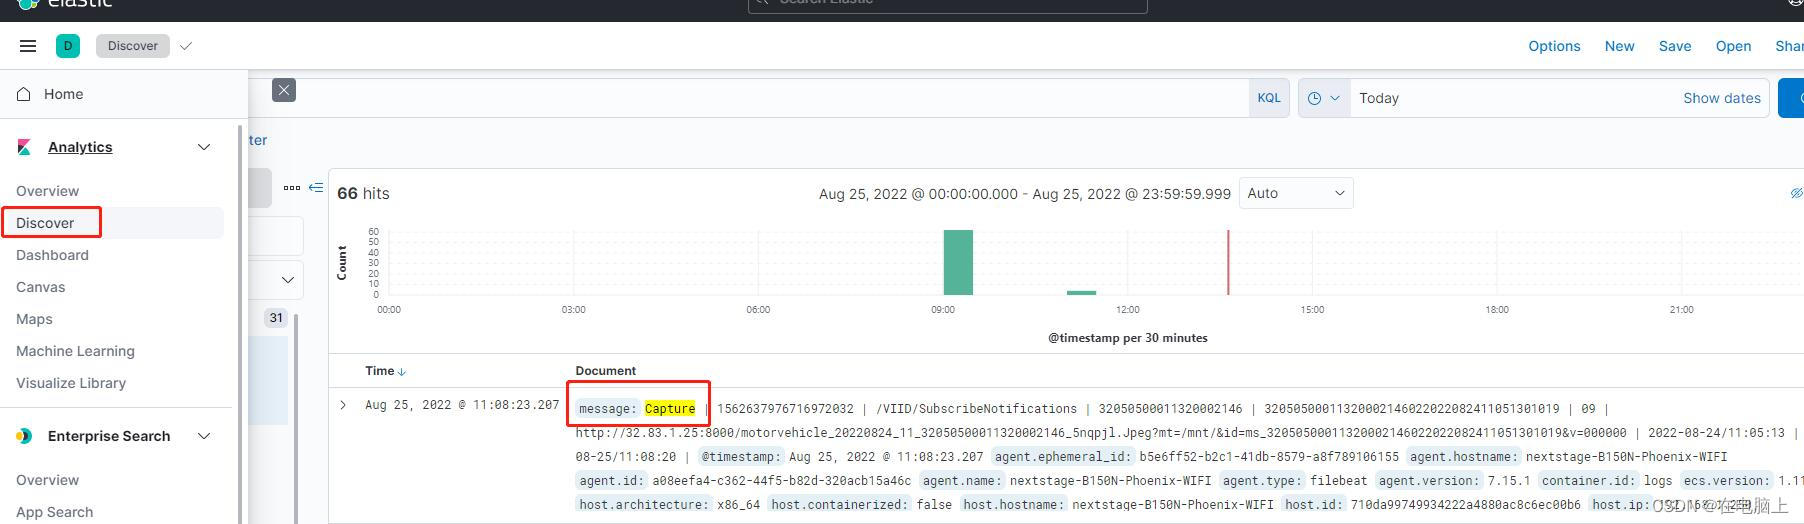Click the tall green histogram bar at 09:00
The image size is (1804, 524).
[958, 262]
